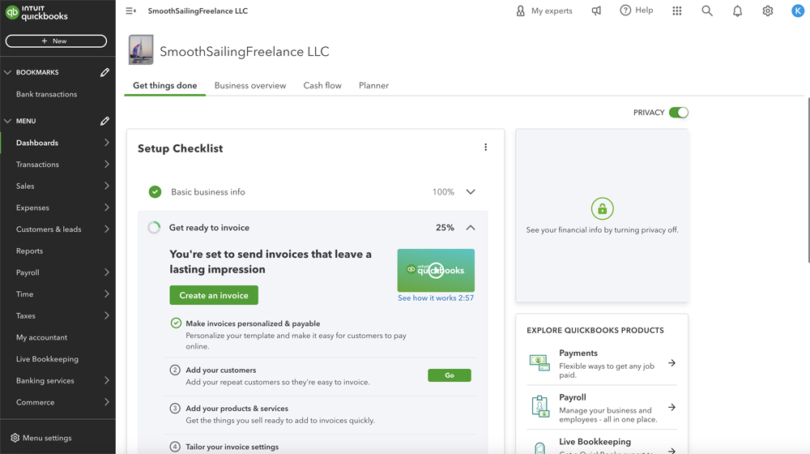Collapse the Menu section
This screenshot has width=810, height=454.
coord(7,121)
